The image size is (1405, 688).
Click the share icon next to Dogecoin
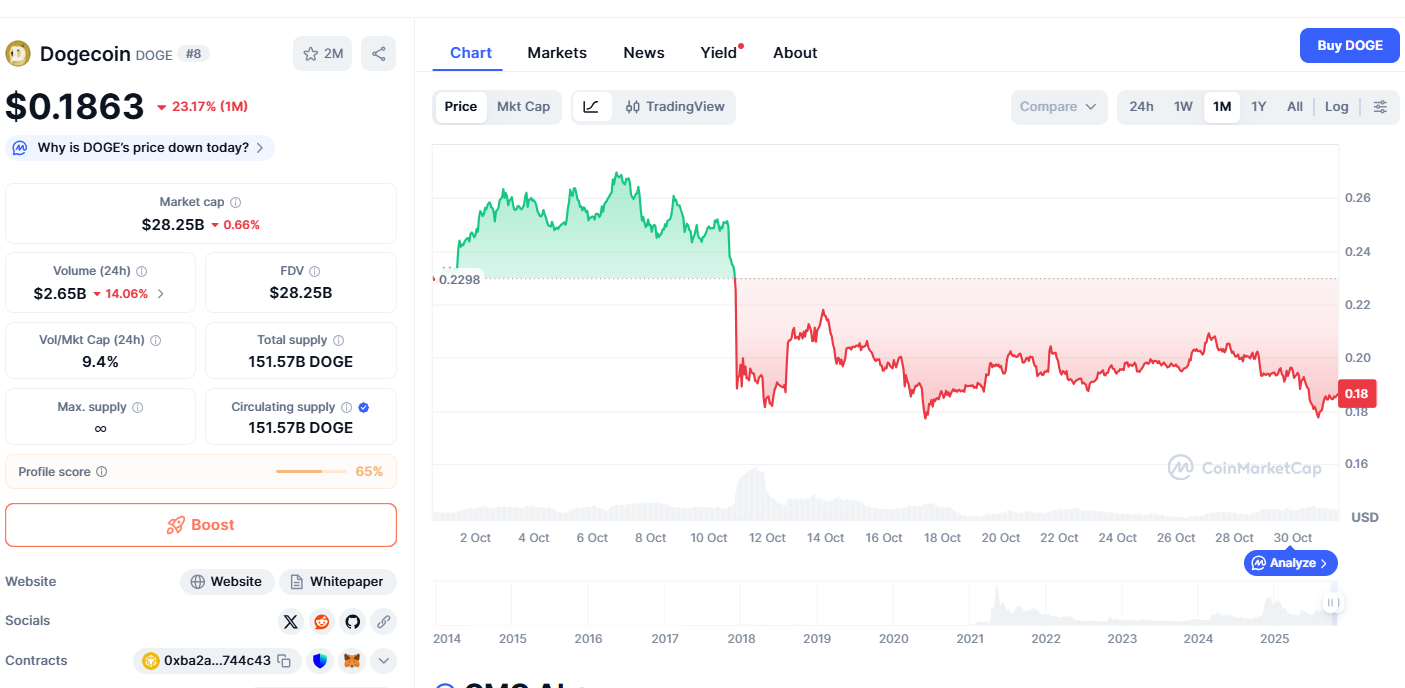tap(378, 54)
